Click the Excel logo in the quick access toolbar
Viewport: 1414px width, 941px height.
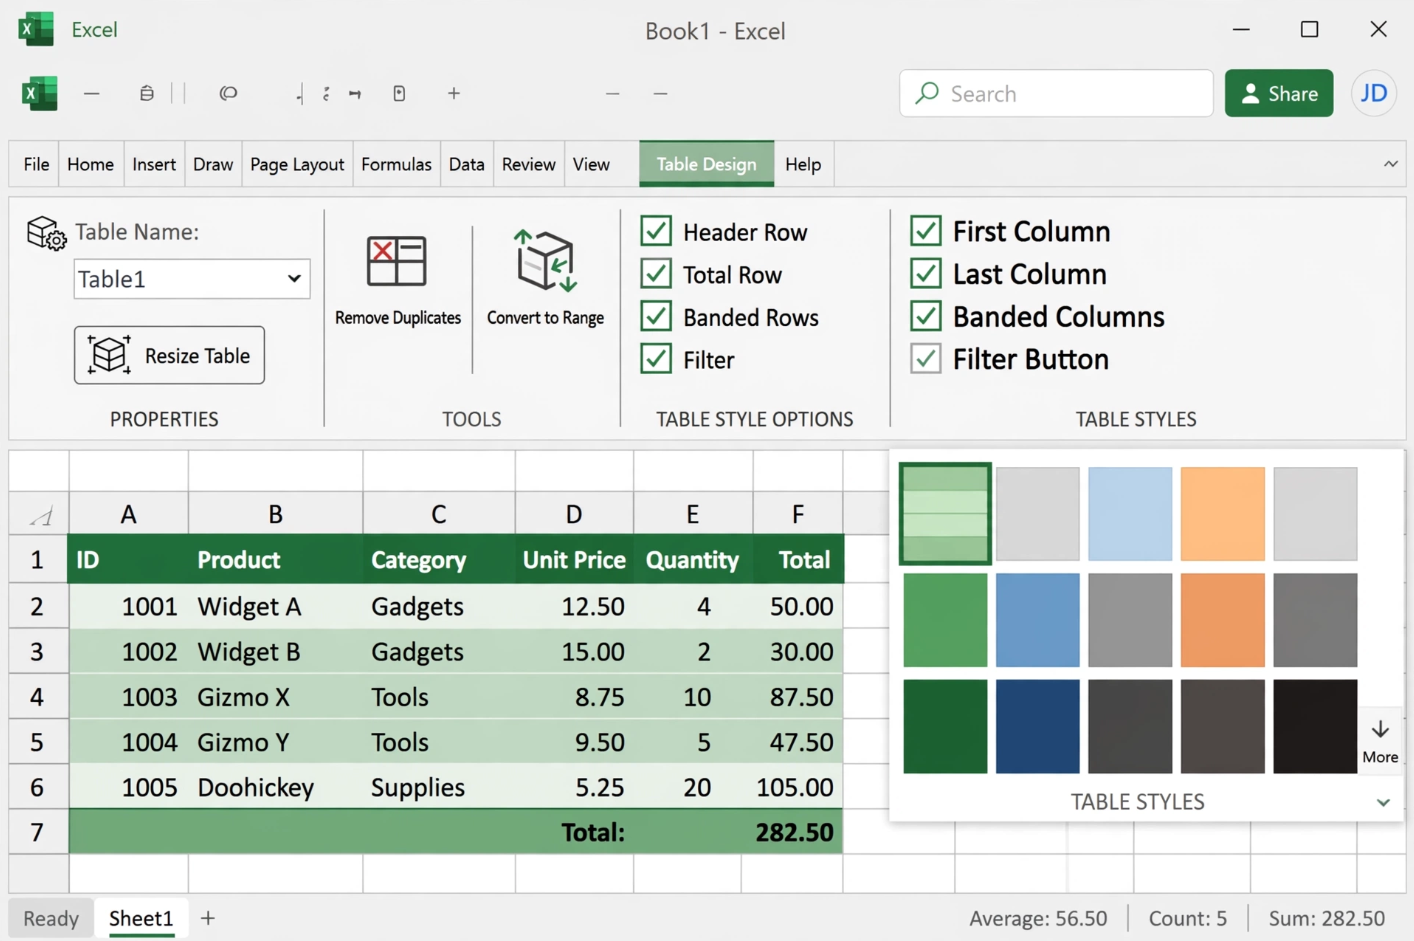40,93
